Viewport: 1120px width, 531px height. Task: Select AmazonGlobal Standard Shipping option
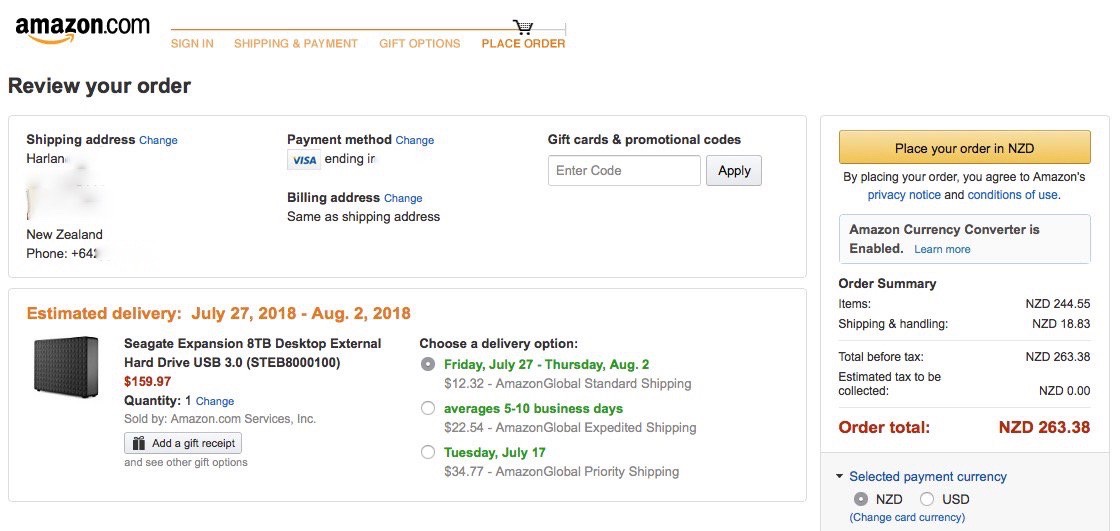coord(428,364)
